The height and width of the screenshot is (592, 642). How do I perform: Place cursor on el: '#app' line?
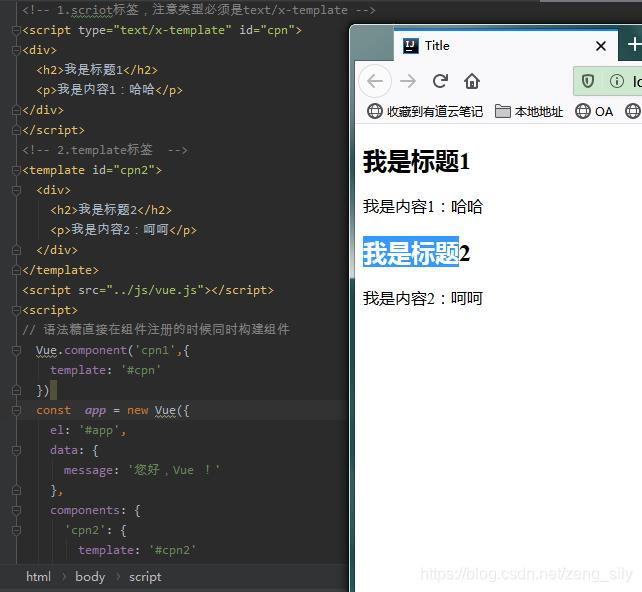click(88, 430)
